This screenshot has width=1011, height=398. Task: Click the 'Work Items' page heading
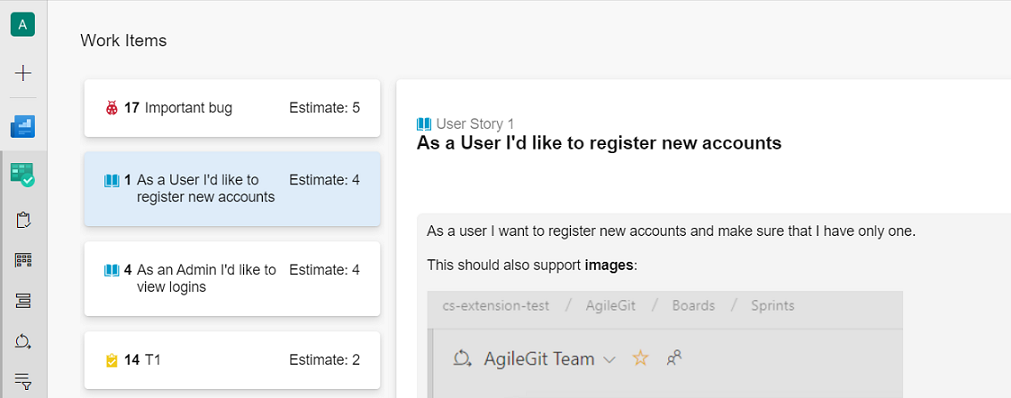(123, 41)
